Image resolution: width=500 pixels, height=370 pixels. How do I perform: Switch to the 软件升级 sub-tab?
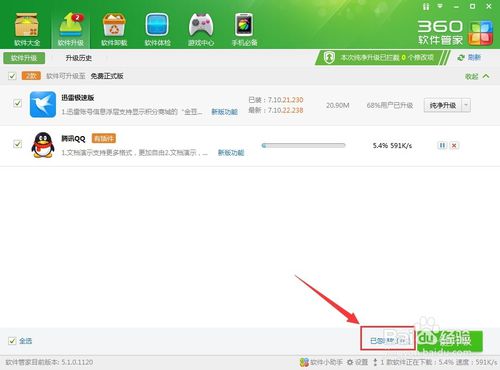pos(24,58)
